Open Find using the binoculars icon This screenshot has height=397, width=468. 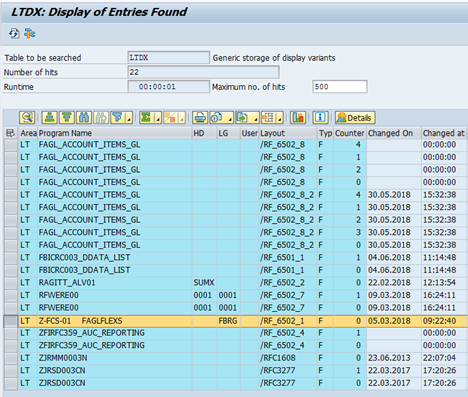click(x=84, y=118)
